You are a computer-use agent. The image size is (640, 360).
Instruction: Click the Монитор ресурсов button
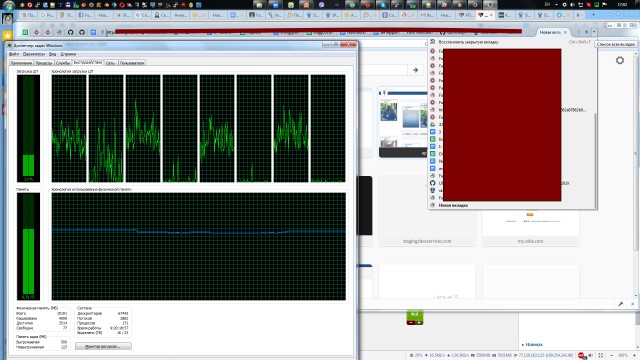pyautogui.click(x=103, y=346)
